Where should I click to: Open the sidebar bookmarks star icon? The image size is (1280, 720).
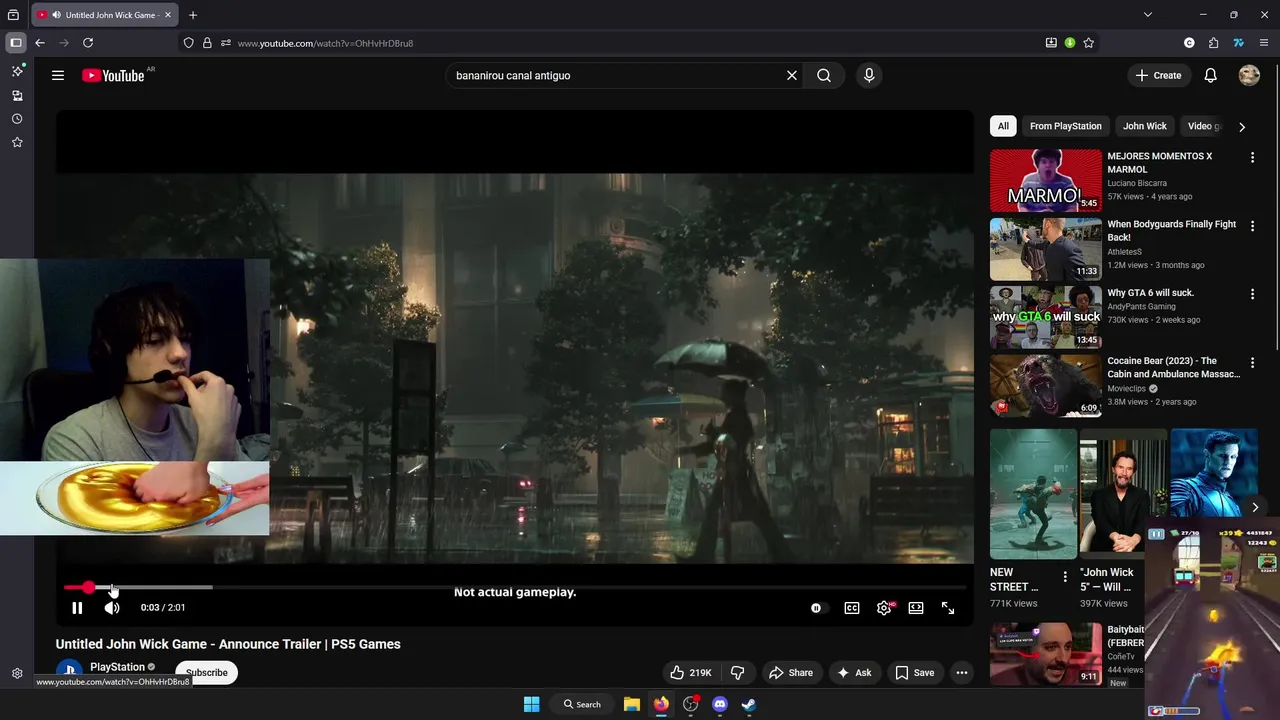(17, 142)
